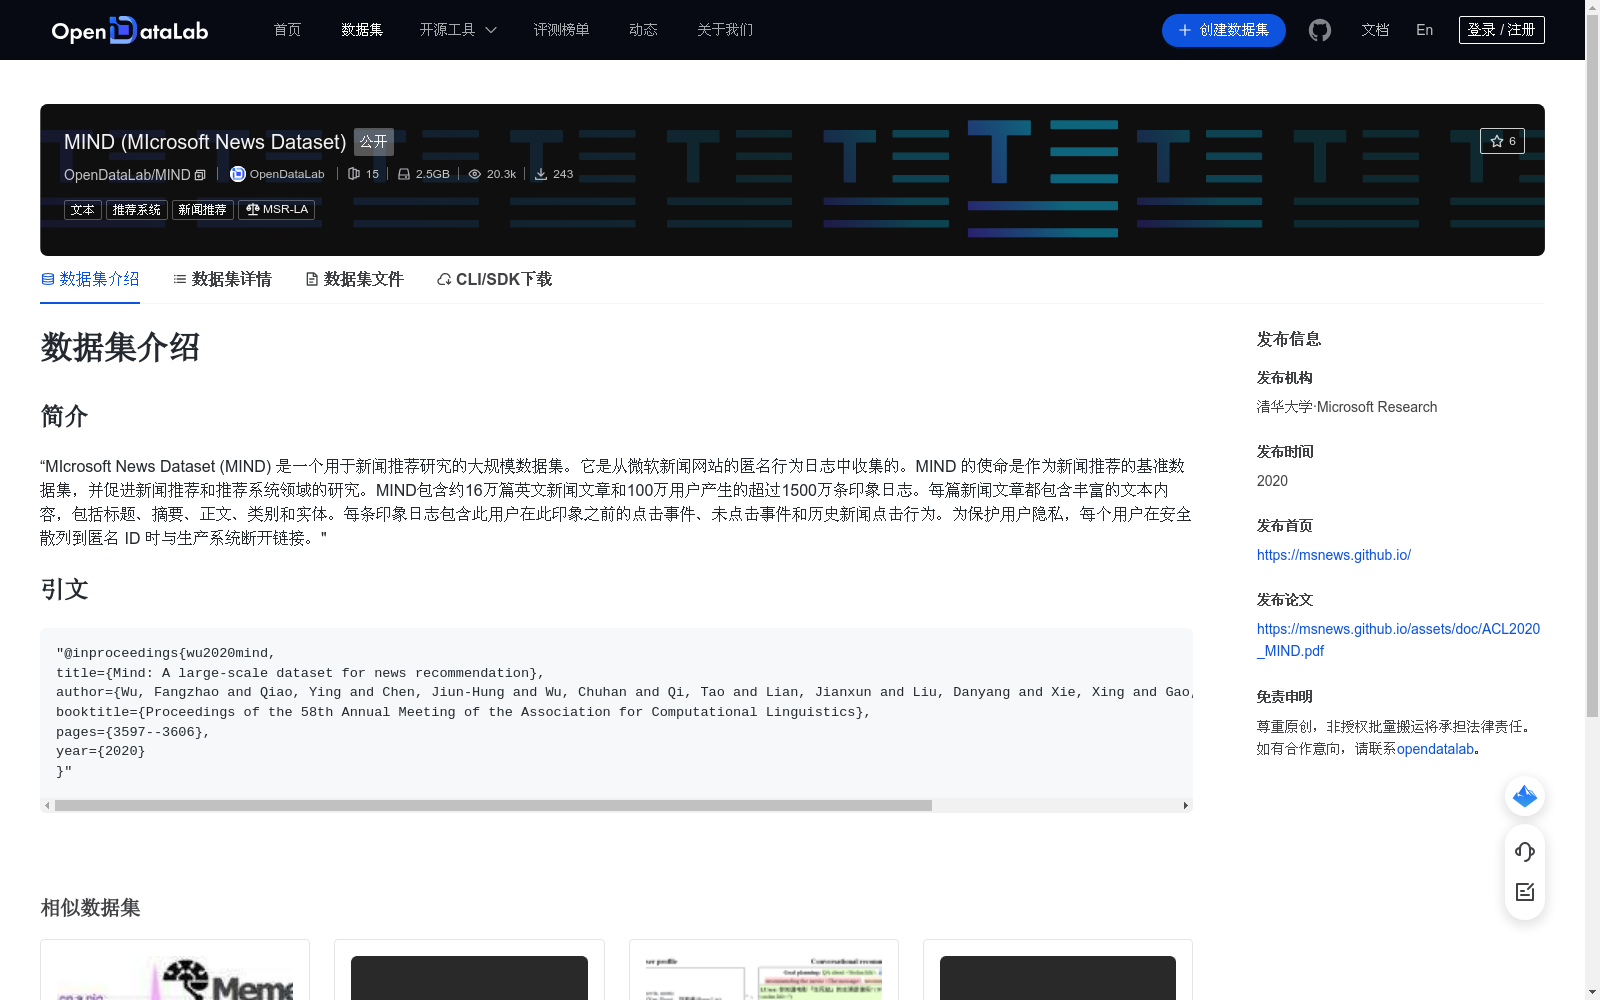Click the 创建数据集 button
This screenshot has width=1600, height=1000.
point(1223,30)
